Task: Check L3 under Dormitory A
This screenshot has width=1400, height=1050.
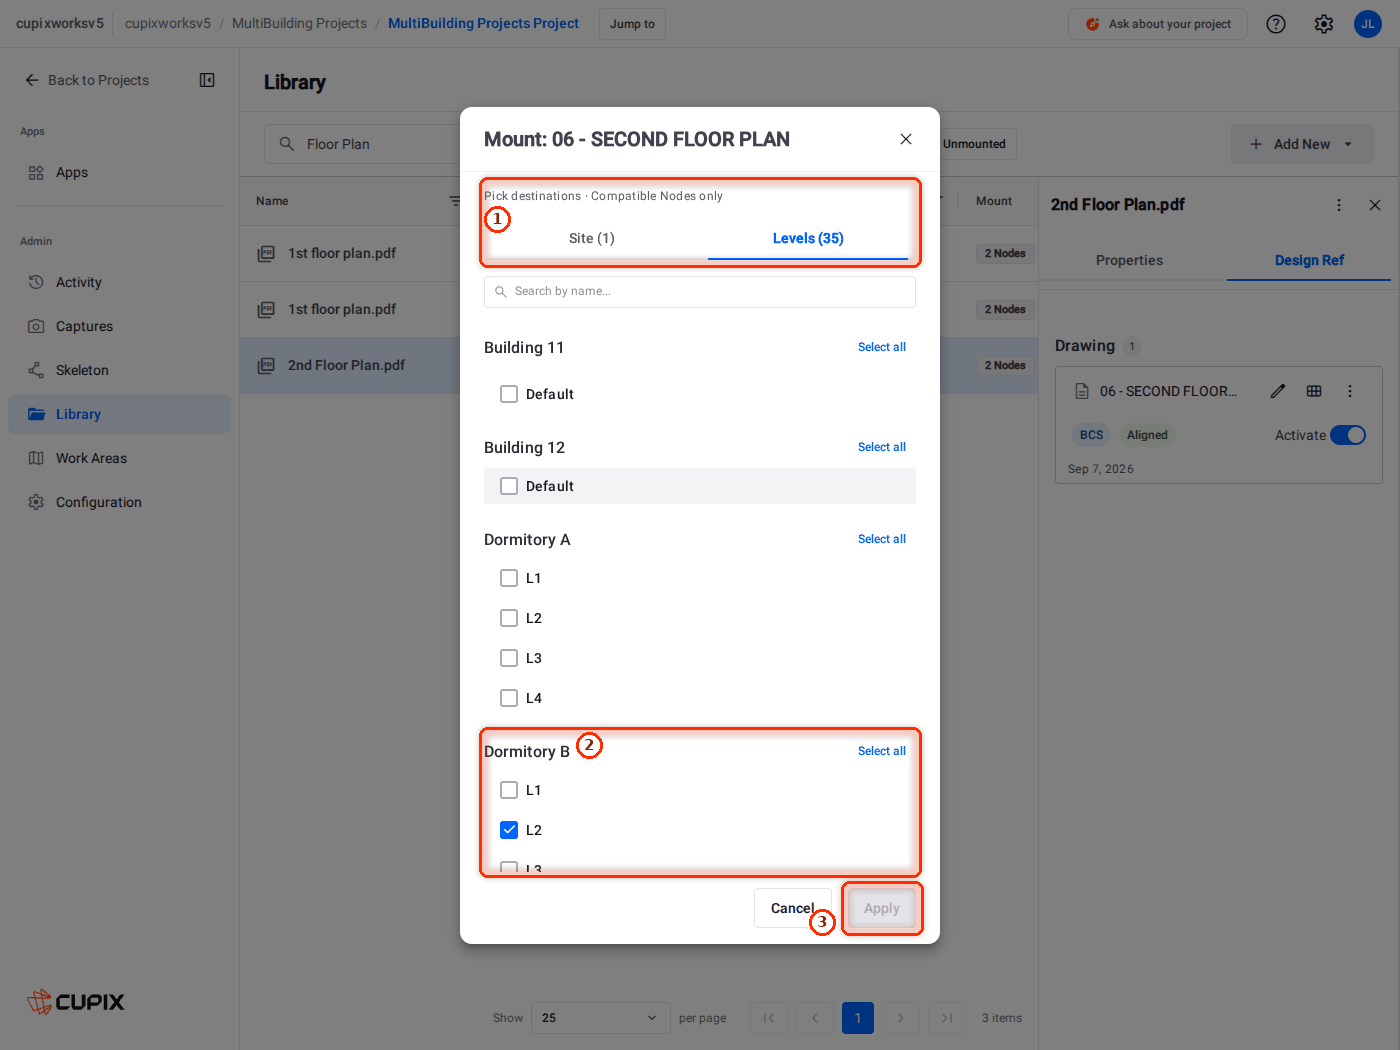Action: point(509,658)
